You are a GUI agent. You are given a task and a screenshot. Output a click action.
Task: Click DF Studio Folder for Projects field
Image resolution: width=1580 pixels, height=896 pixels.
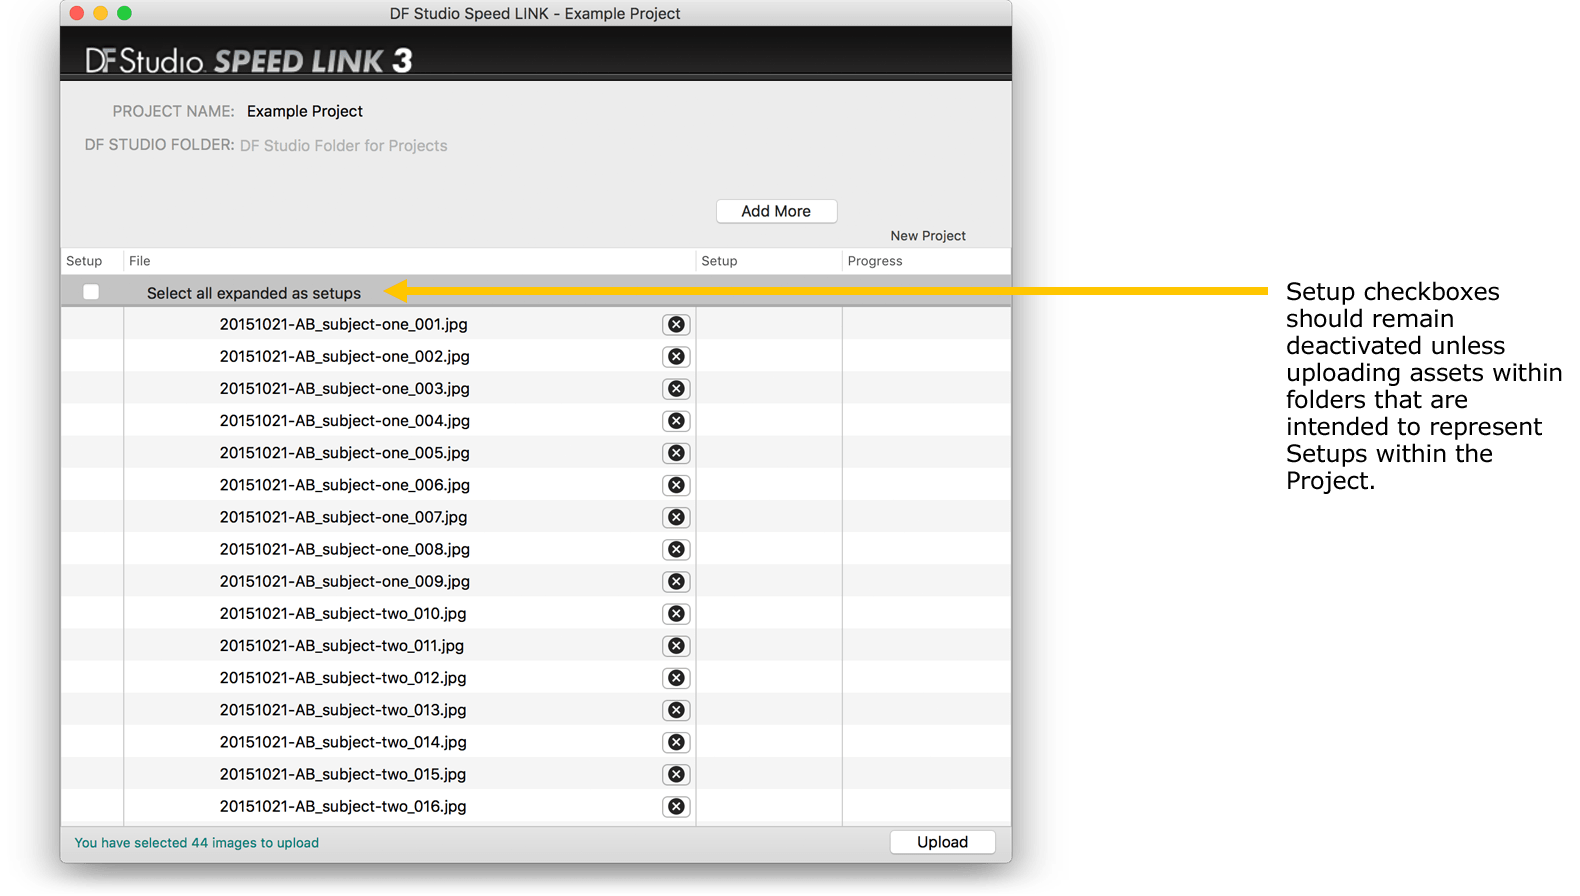click(x=343, y=146)
